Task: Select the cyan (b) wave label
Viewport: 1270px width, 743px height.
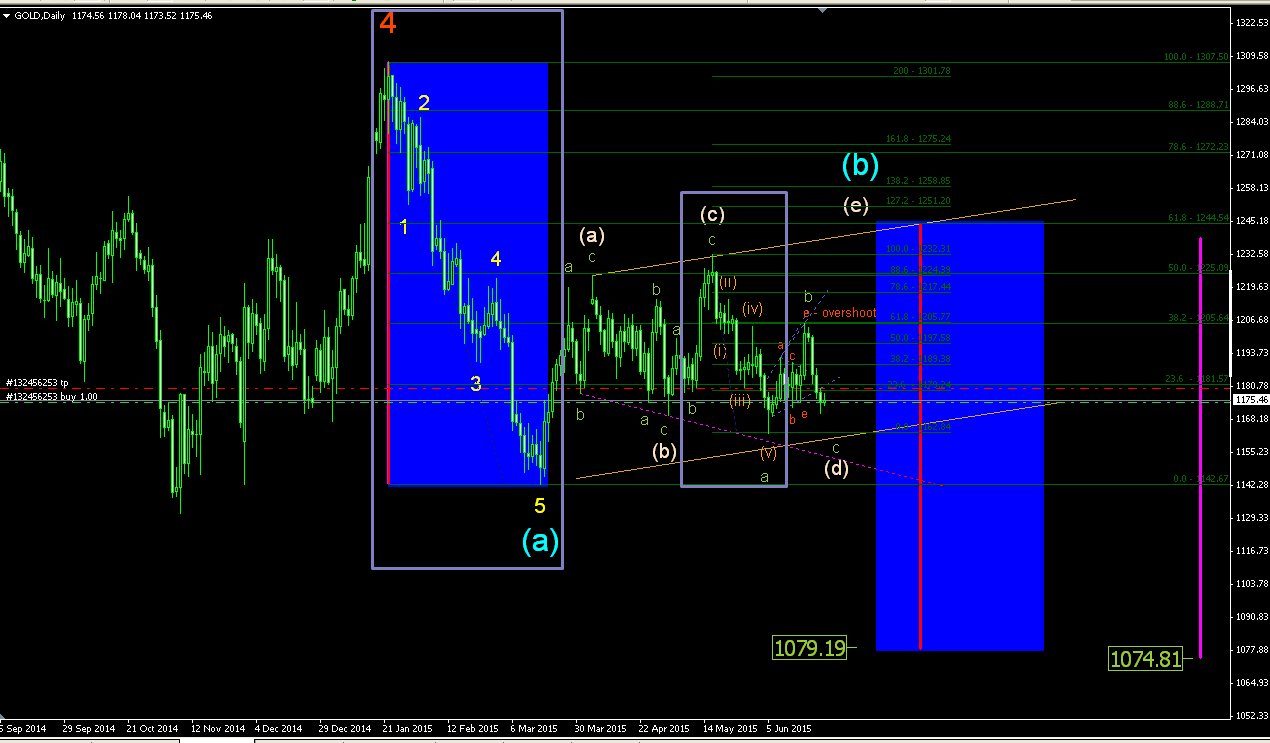Action: (860, 165)
